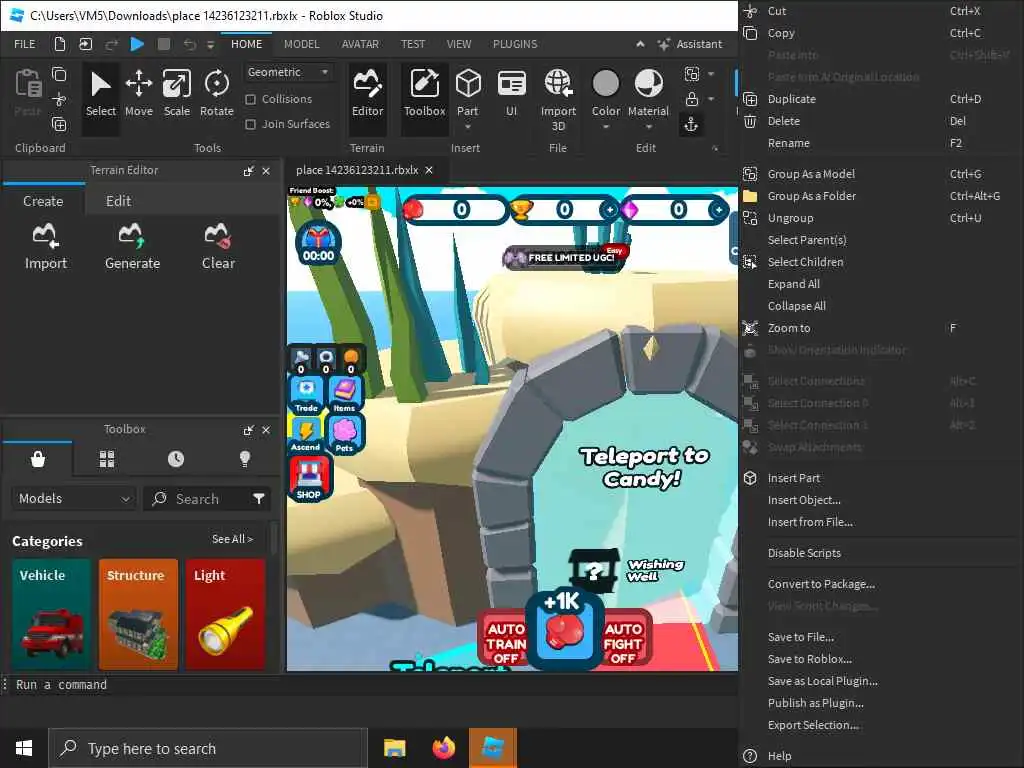The width and height of the screenshot is (1024, 768).
Task: Click the Assistant button
Action: click(691, 44)
